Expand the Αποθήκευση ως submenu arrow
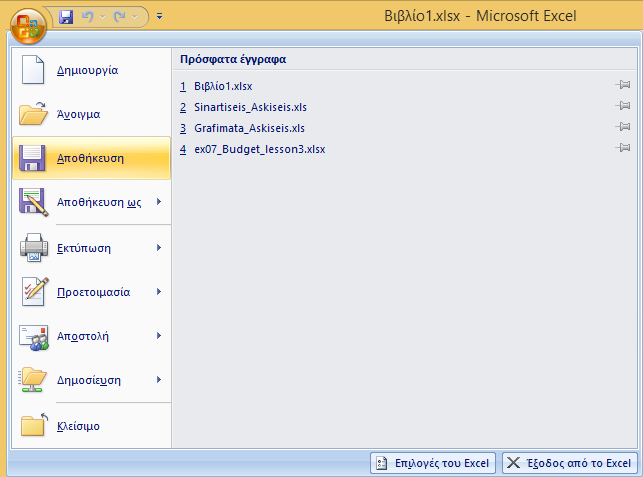 click(159, 201)
